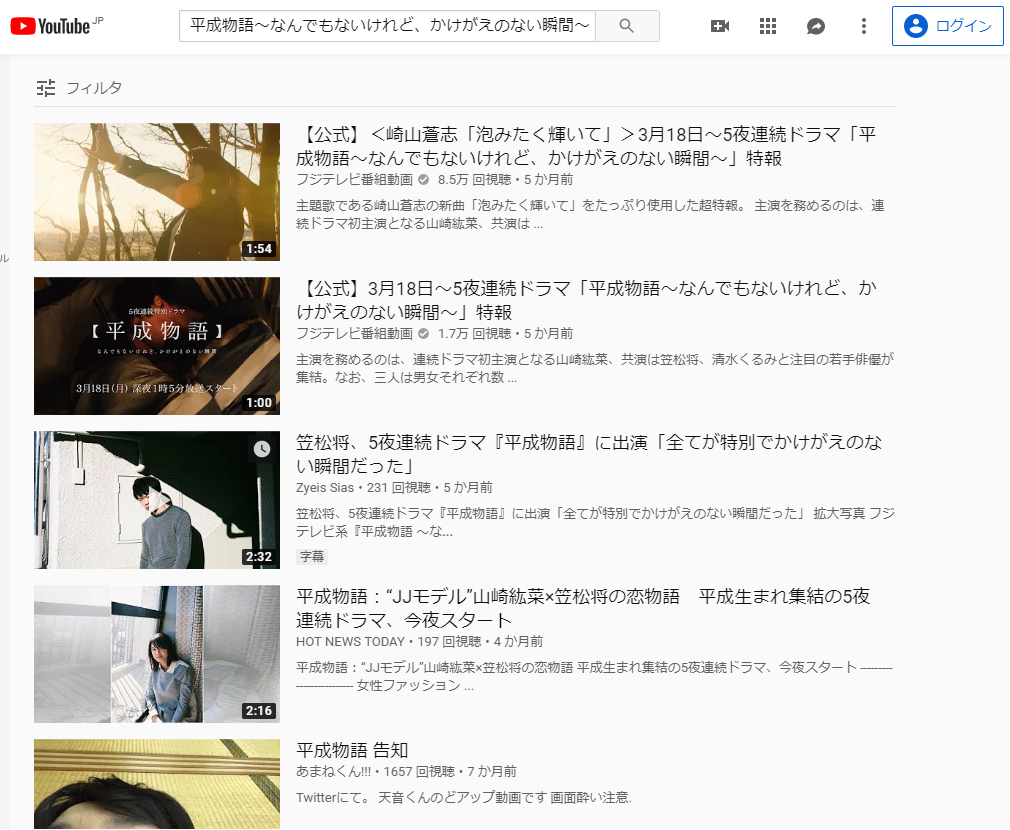The height and width of the screenshot is (830, 1010).
Task: Open the 1:54 崎山蒼志 video thumbnail
Action: tap(157, 192)
